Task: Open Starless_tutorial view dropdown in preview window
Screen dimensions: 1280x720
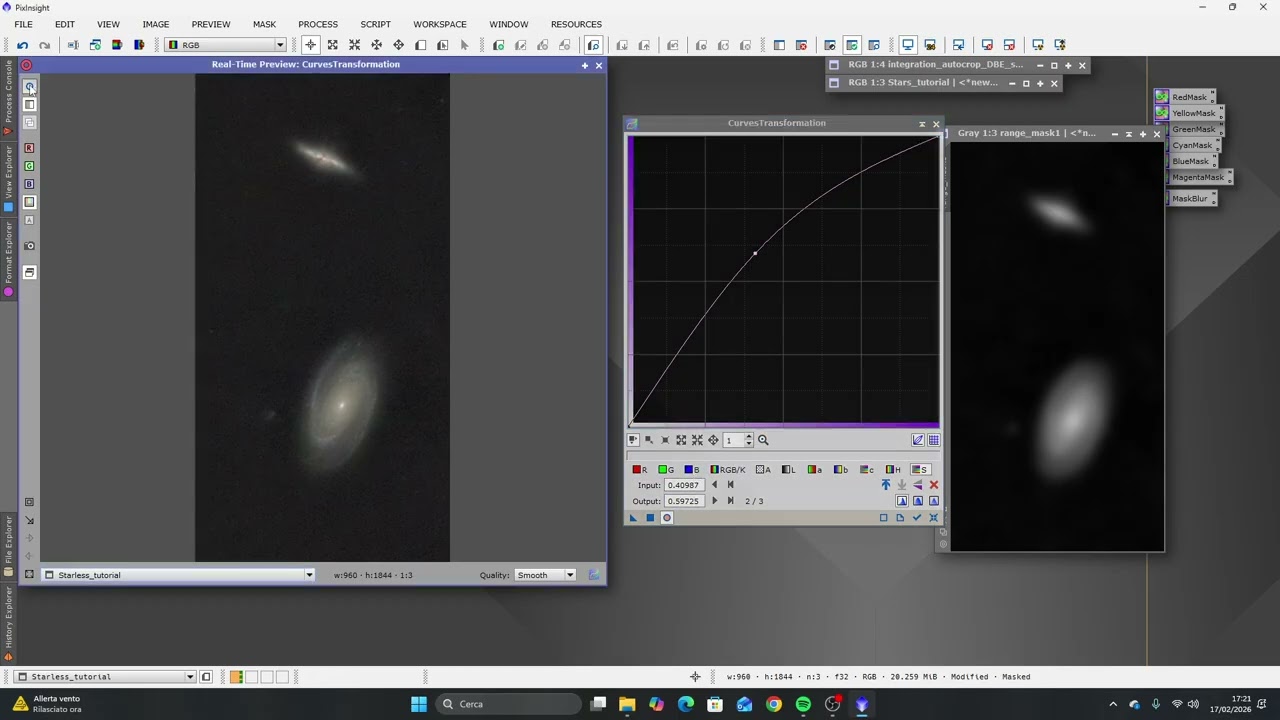Action: click(x=180, y=575)
